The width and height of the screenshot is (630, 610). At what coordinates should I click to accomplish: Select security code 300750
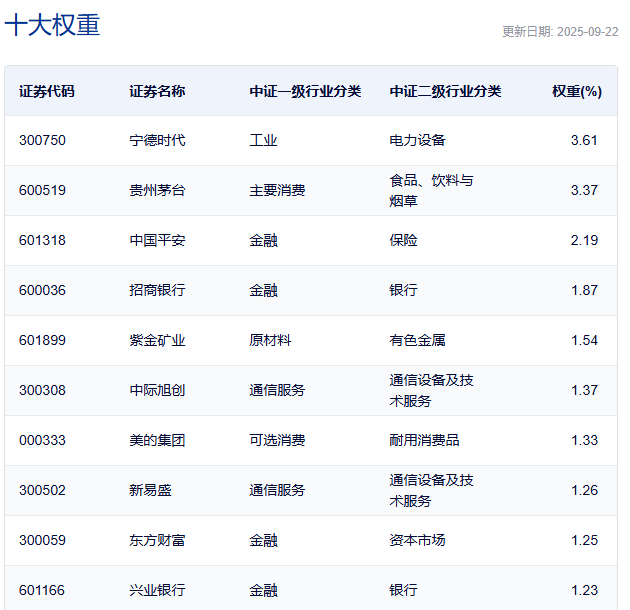[42, 140]
